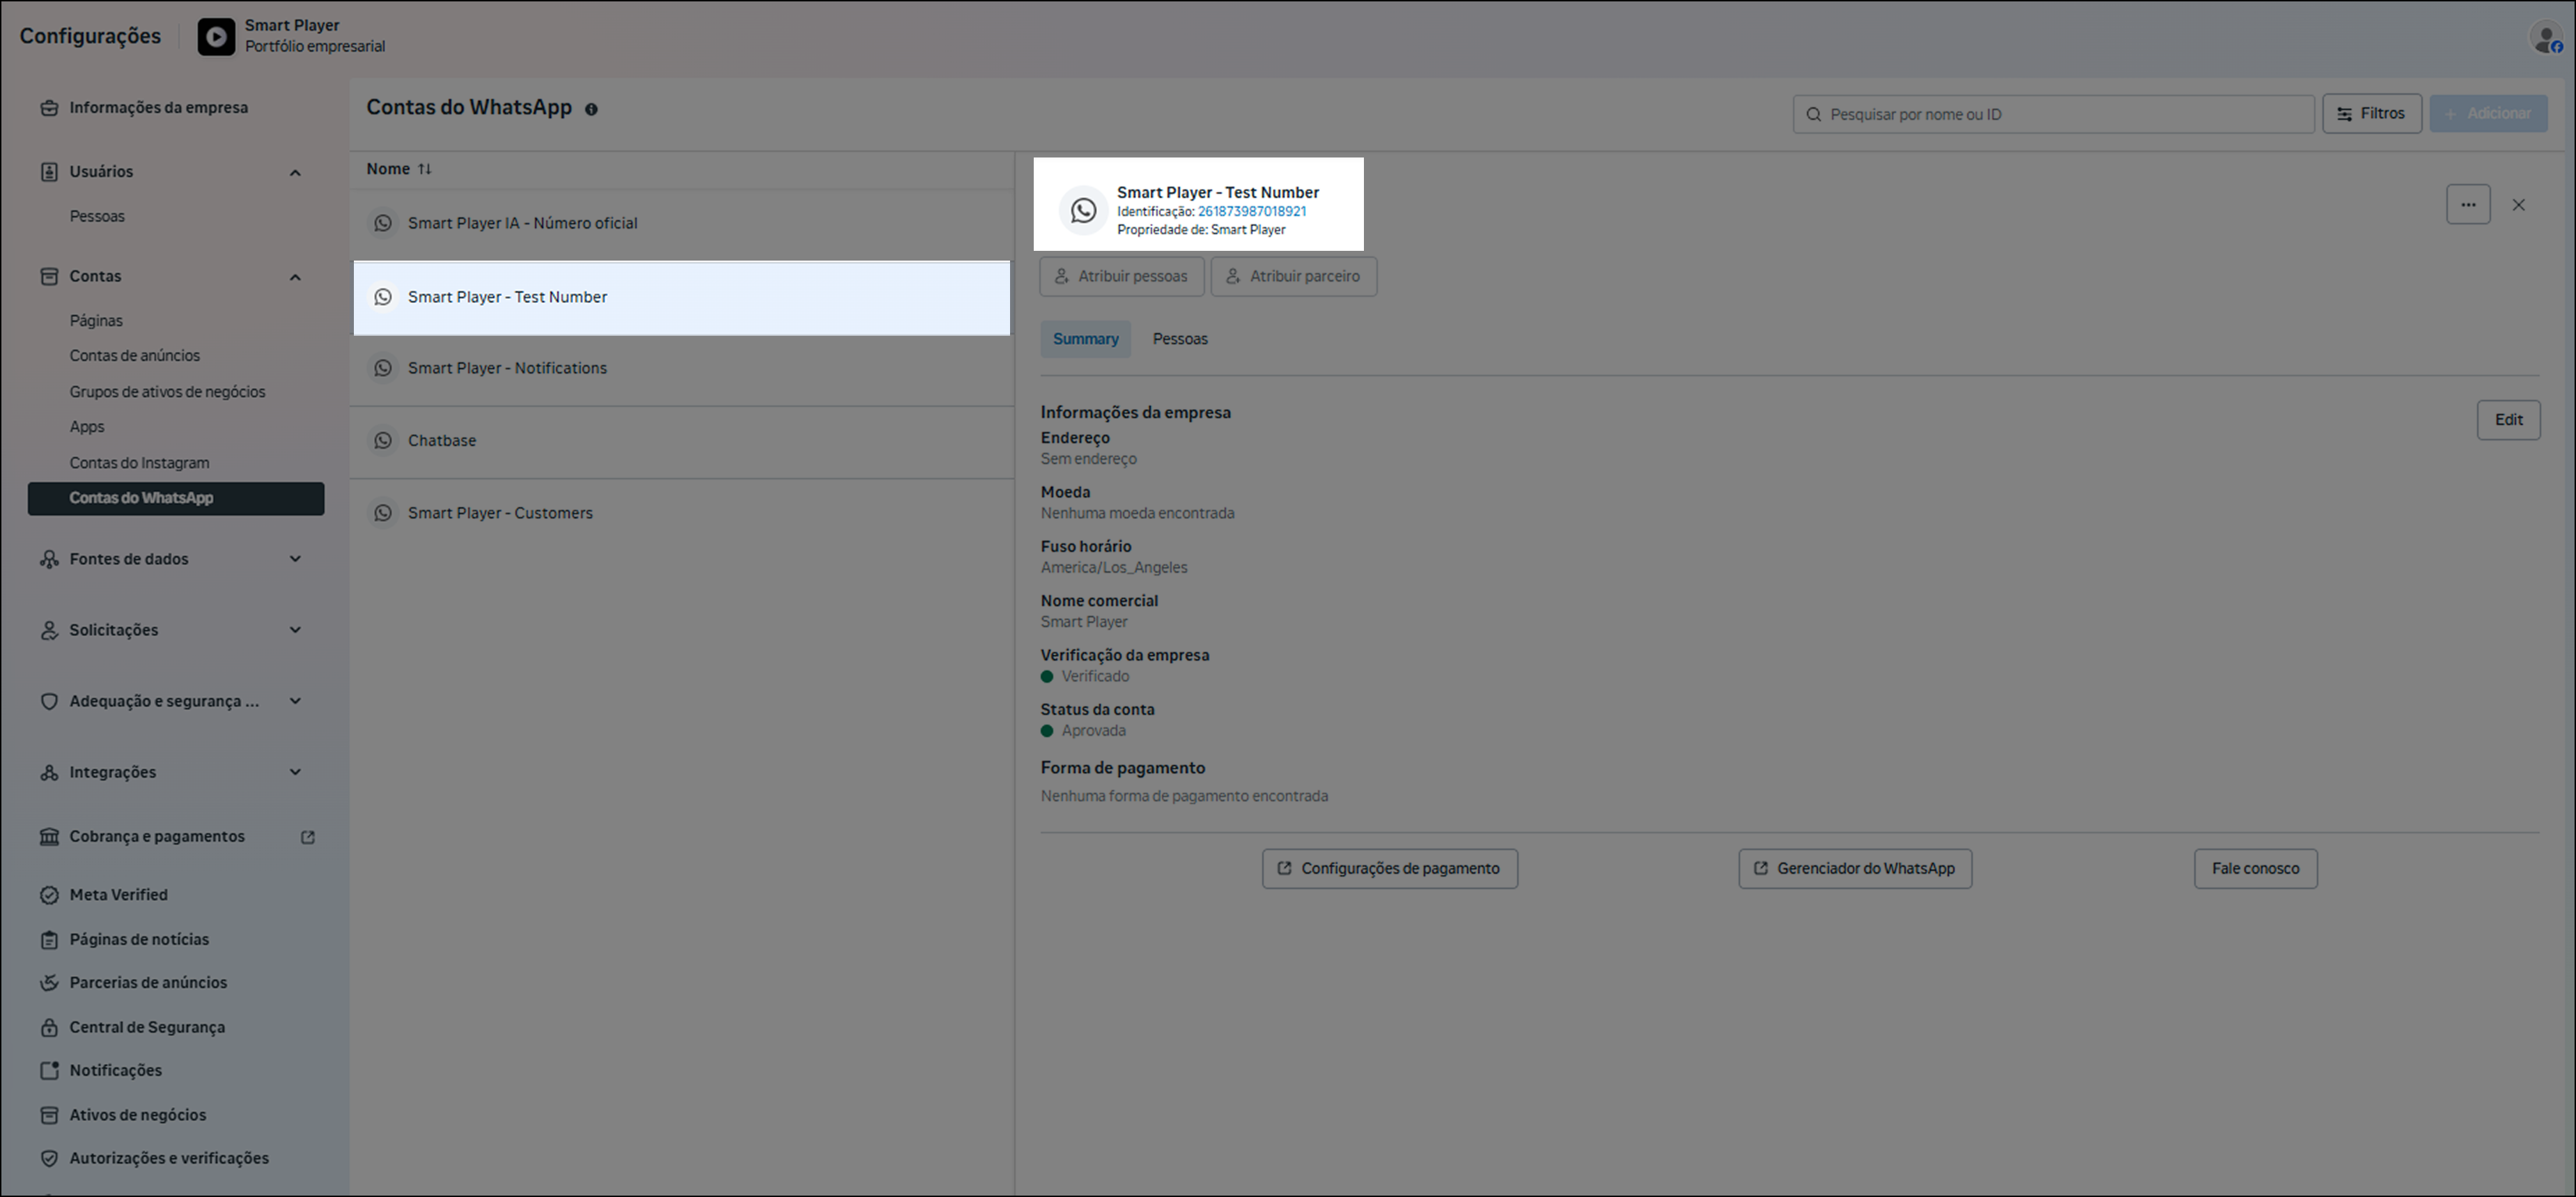Open Gerenciador do WhatsApp button

(1855, 869)
